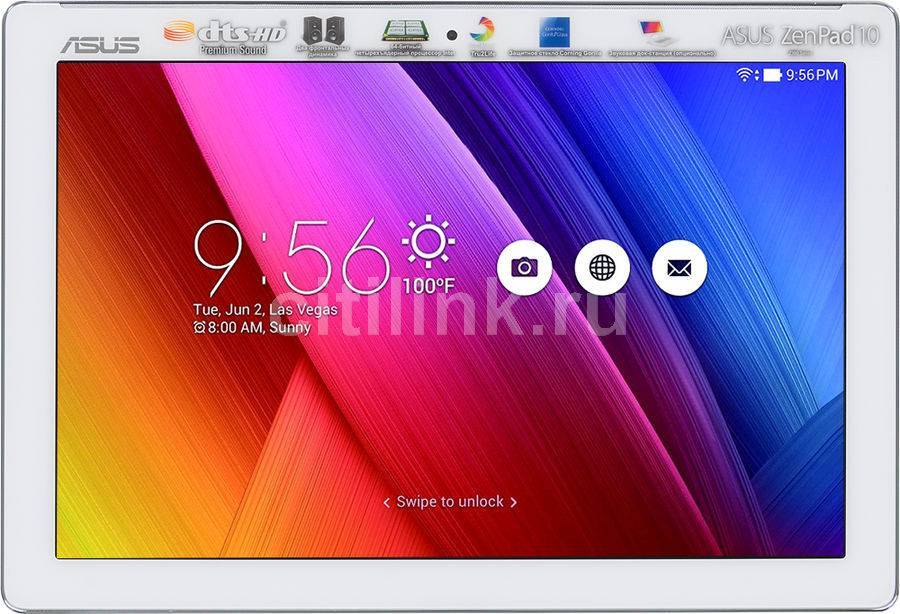900x614 pixels.
Task: Click the 9:56 PM status bar time
Action: point(812,75)
